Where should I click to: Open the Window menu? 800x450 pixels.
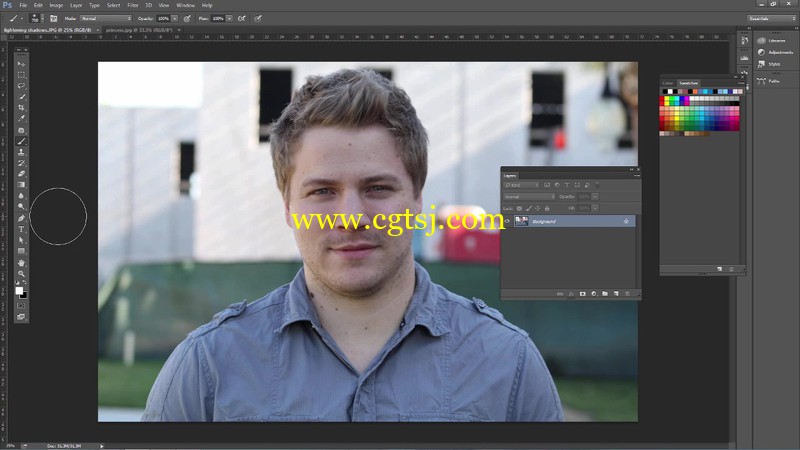coord(185,5)
